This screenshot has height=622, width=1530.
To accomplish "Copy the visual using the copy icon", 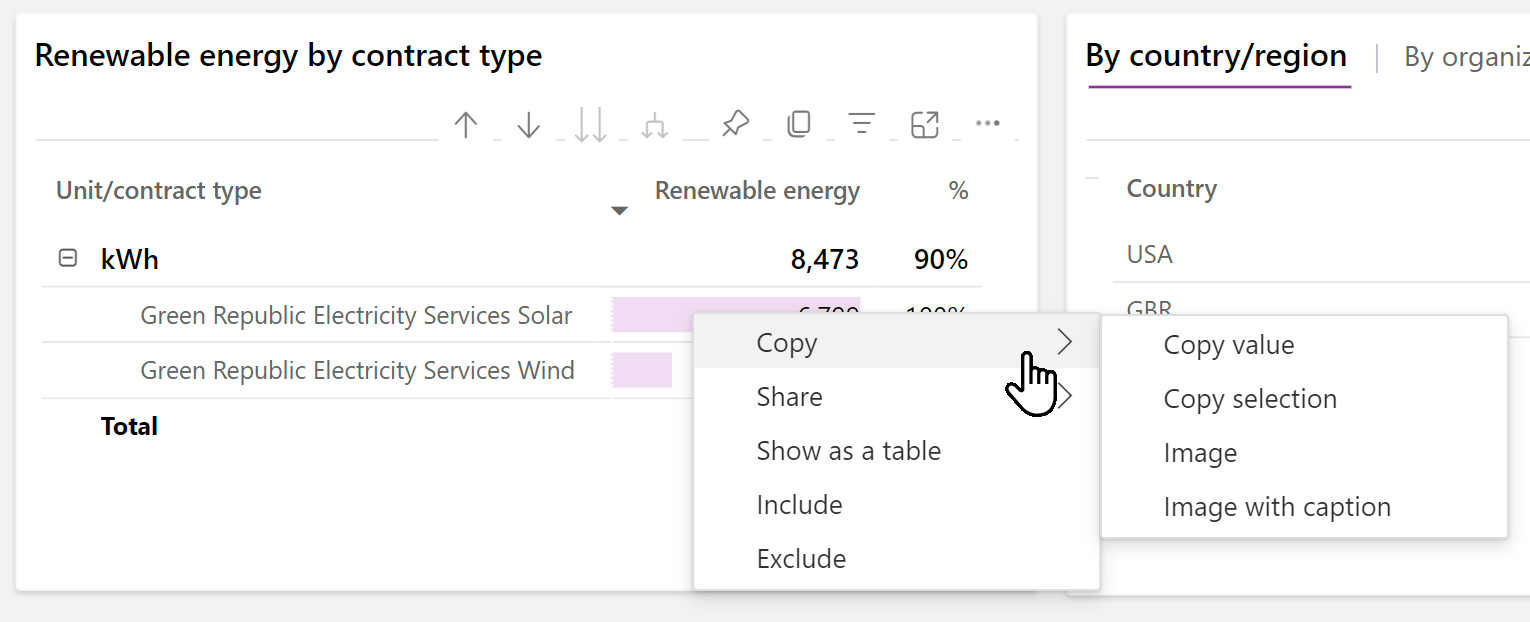I will pos(799,123).
